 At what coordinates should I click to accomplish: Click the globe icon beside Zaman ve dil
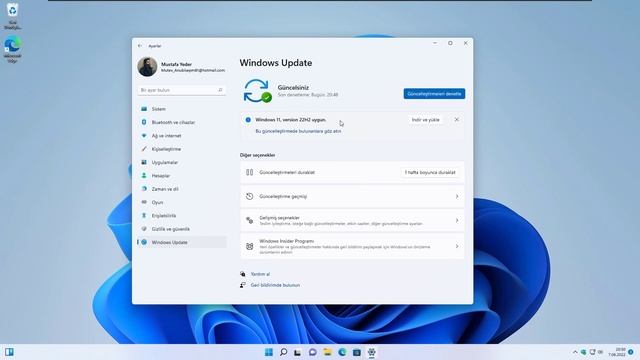(144, 189)
